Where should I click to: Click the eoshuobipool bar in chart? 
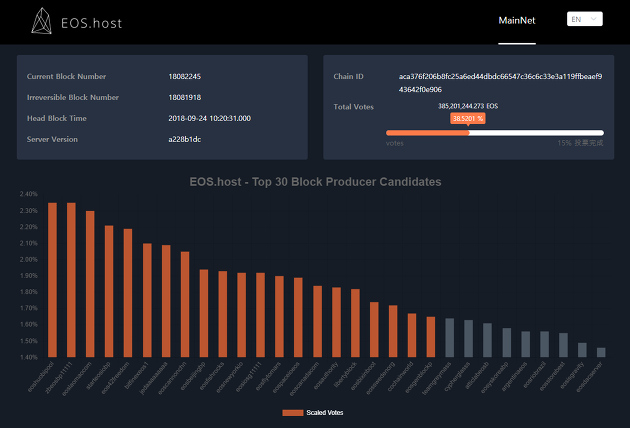pos(53,280)
